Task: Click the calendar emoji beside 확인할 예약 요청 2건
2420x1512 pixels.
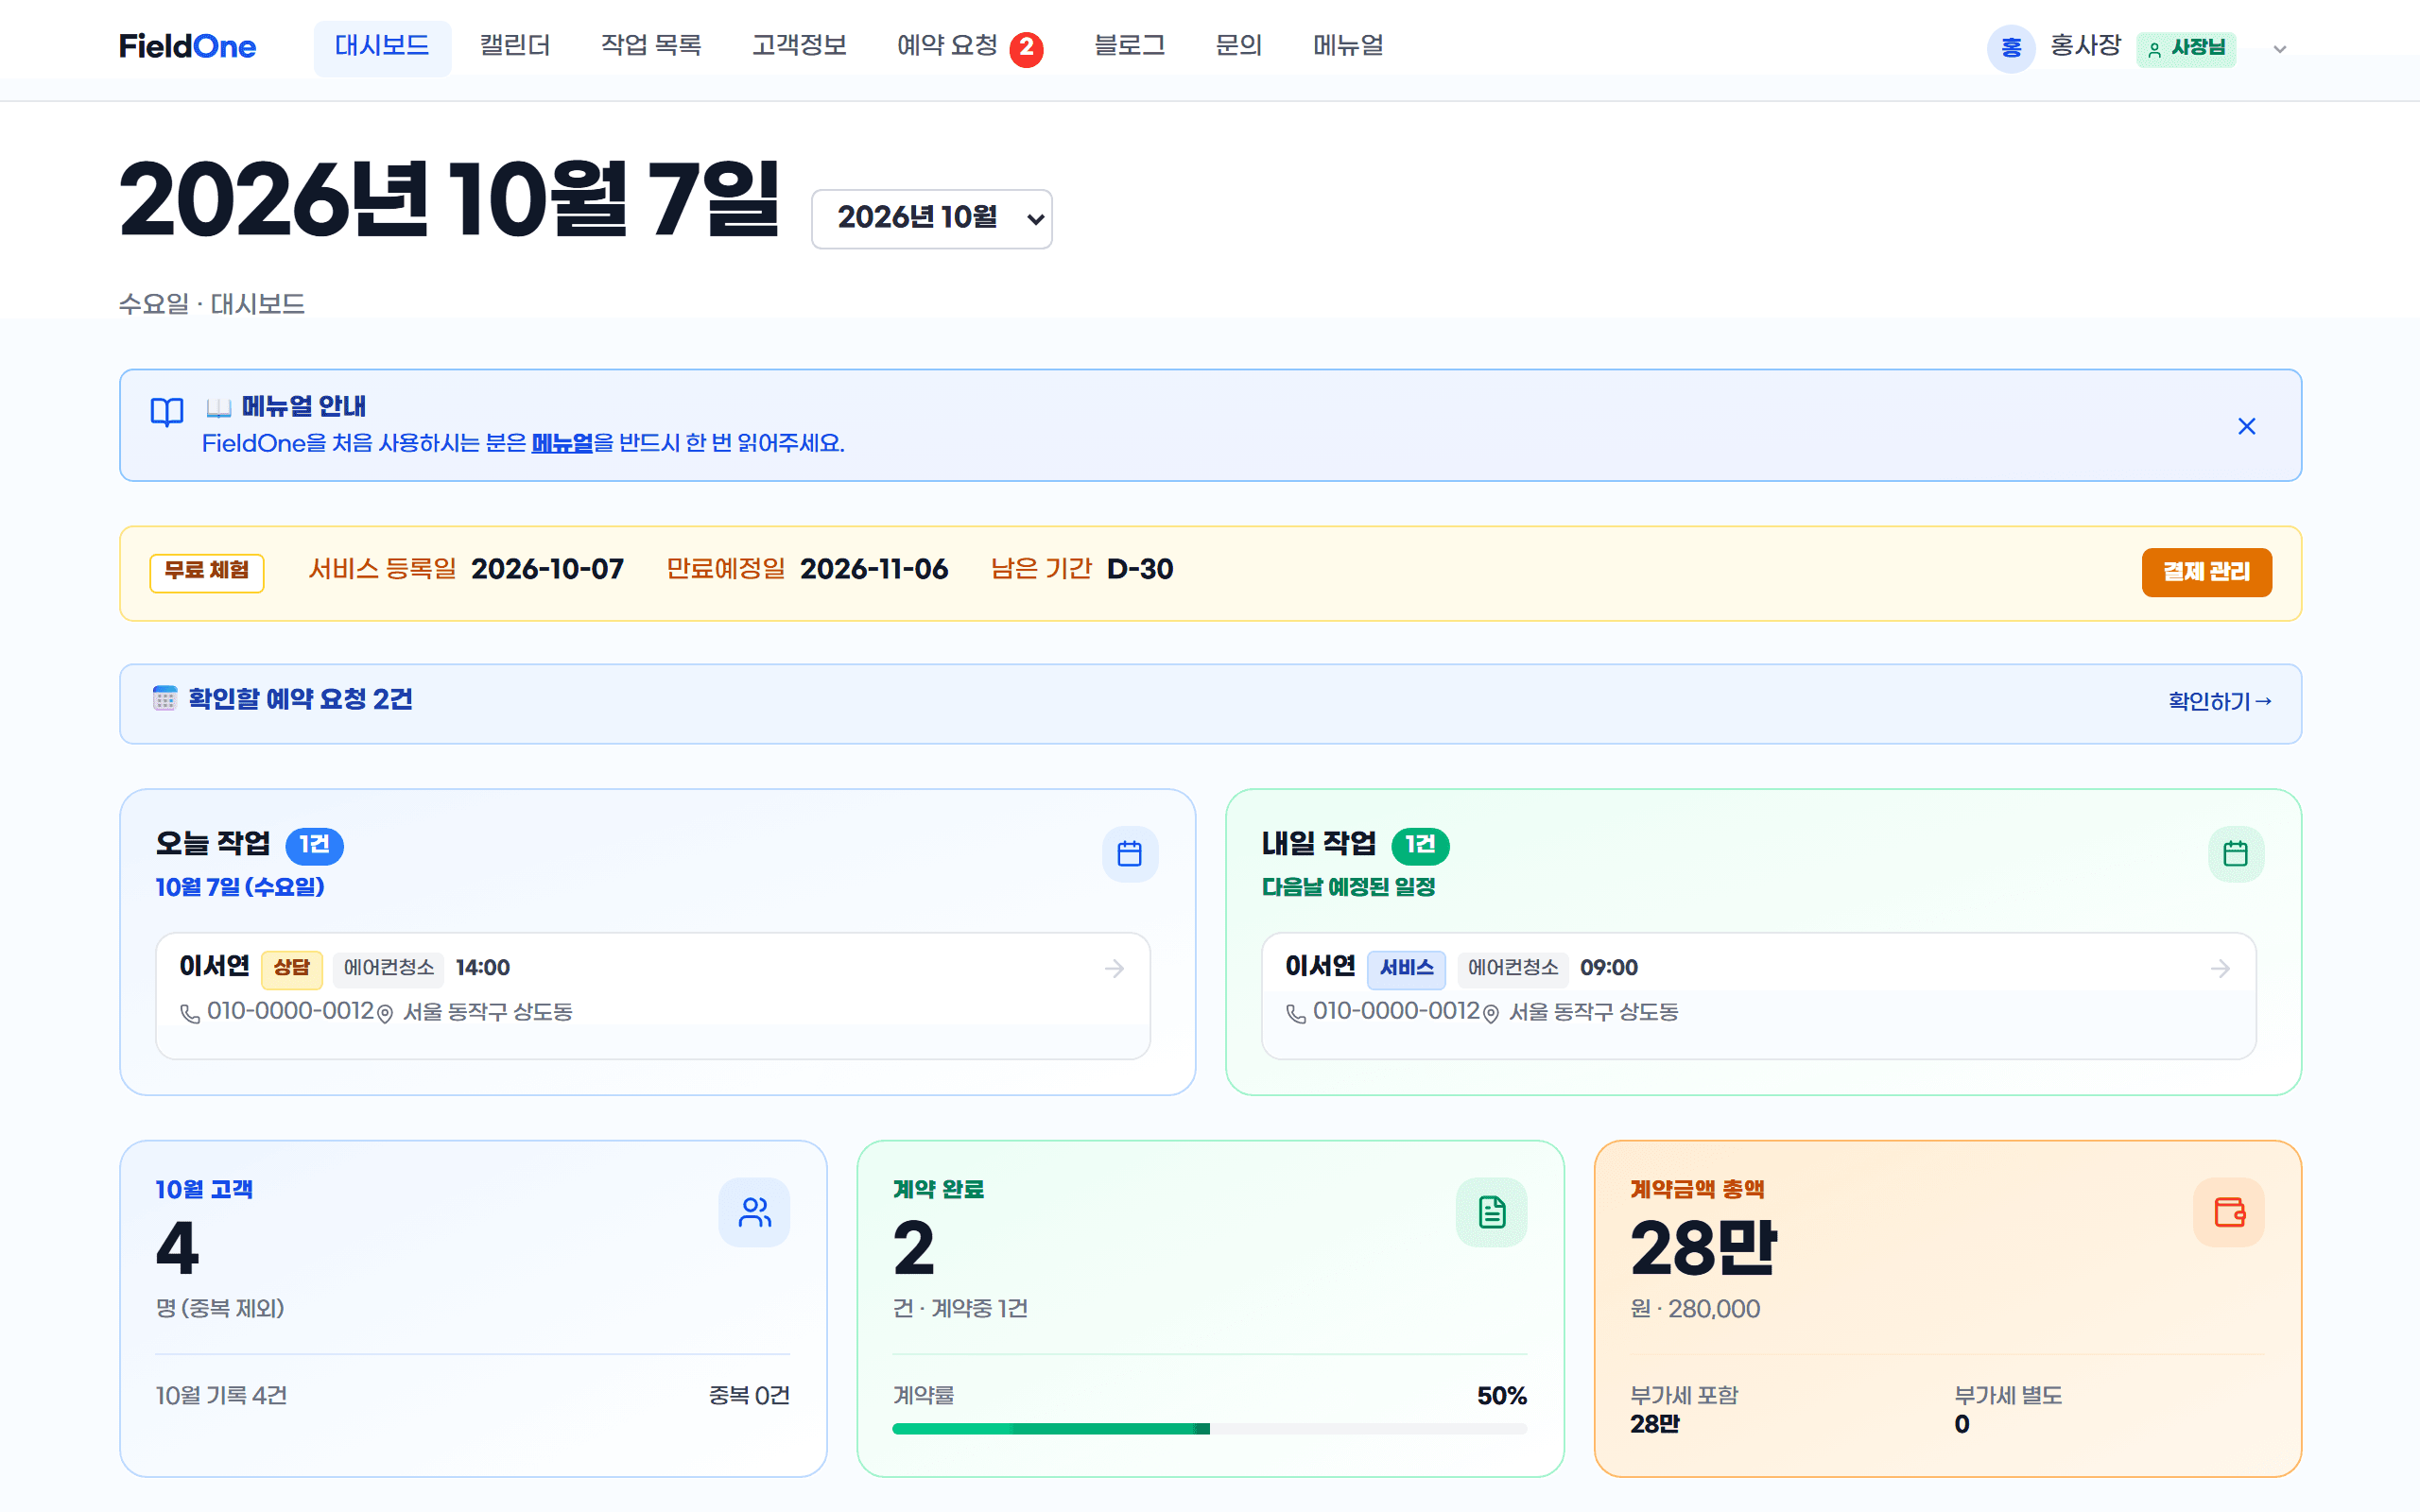Action: (165, 698)
